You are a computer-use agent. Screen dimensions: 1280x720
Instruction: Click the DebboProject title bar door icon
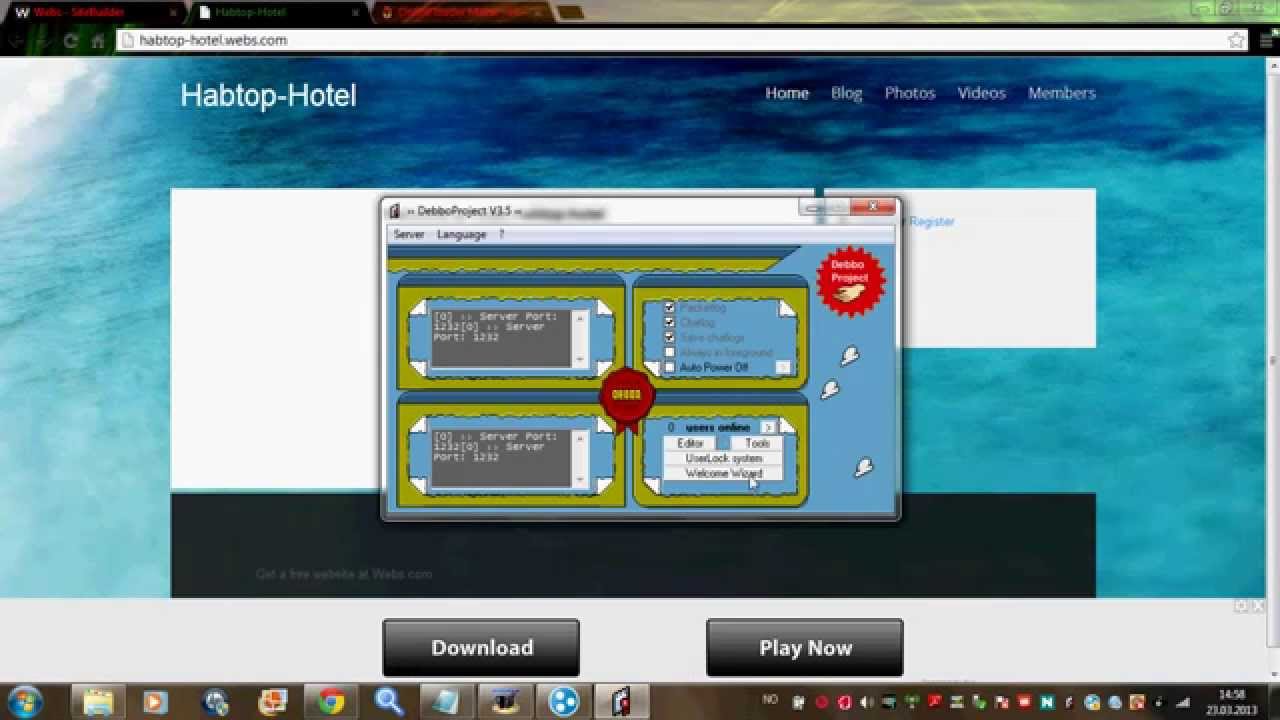[395, 211]
